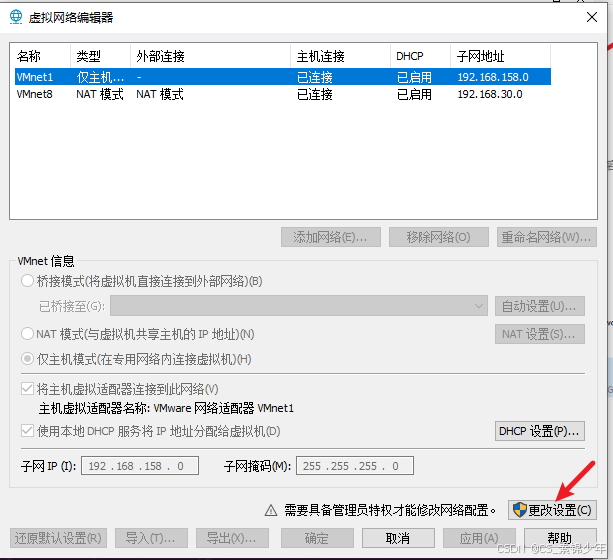Click the Virtual Network Editor globe icon

(x=16, y=17)
